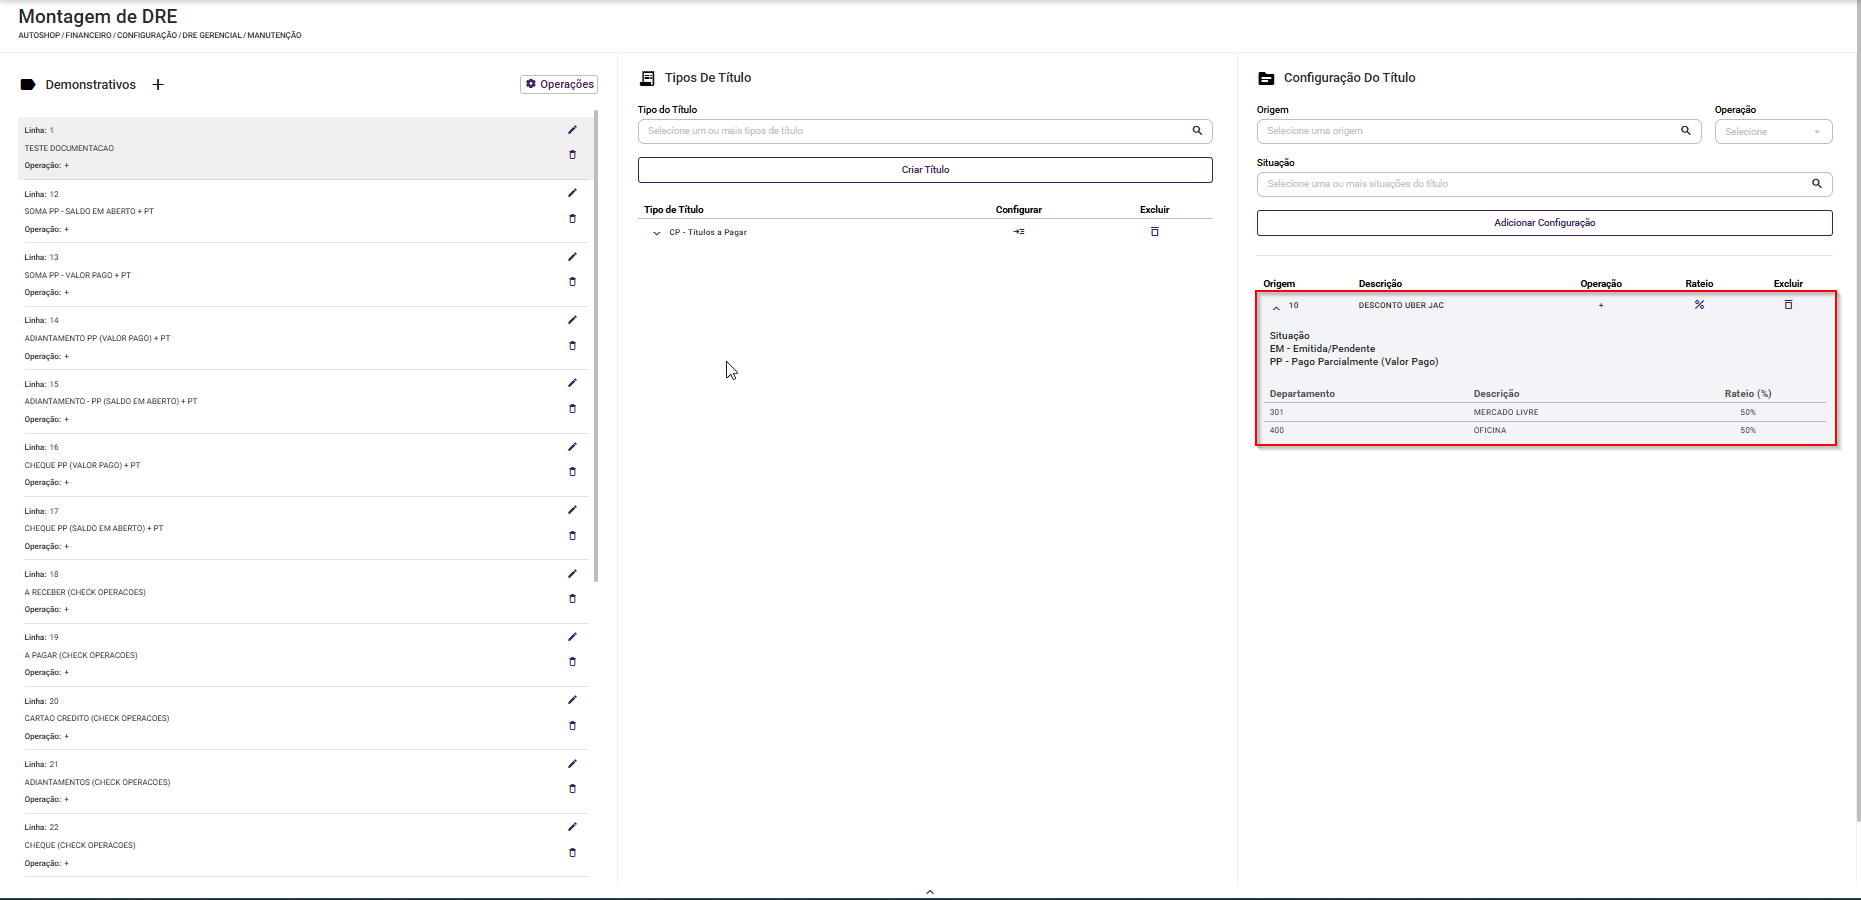
Task: Delete Linha 19 A PAGAR (CHECK OPERACOES)
Action: (x=572, y=662)
